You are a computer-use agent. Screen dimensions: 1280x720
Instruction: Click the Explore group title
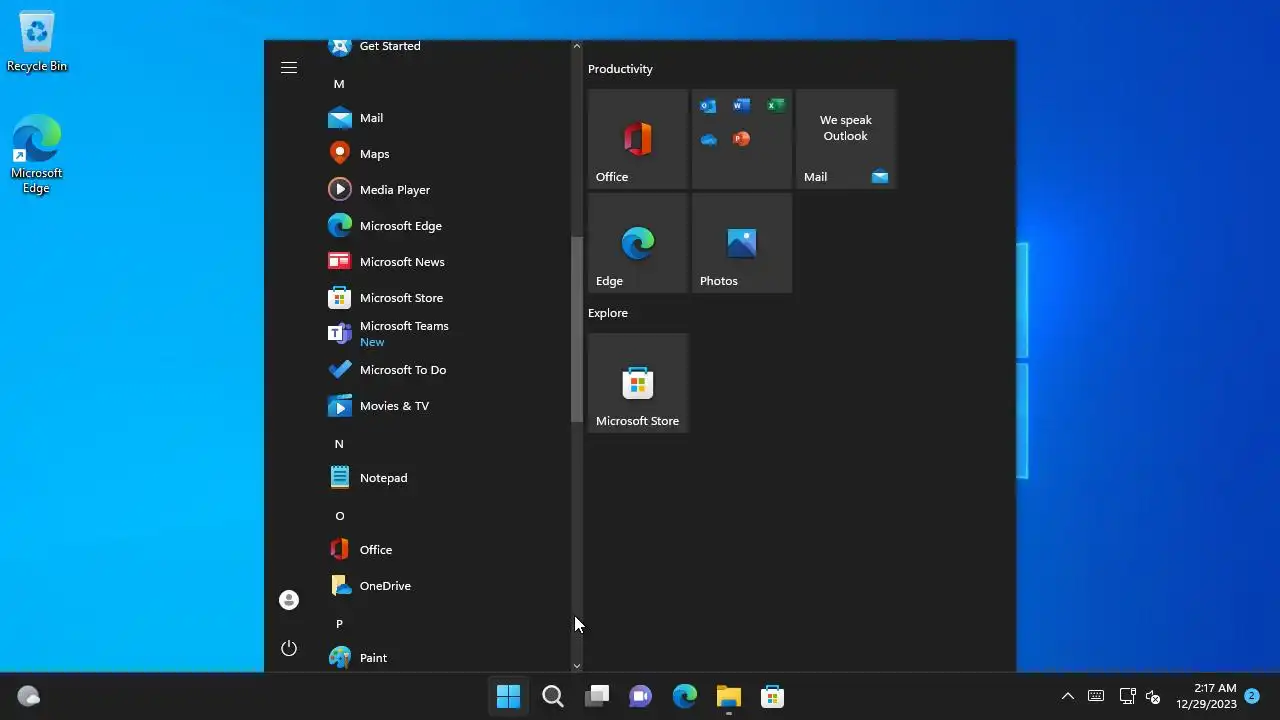click(x=608, y=313)
